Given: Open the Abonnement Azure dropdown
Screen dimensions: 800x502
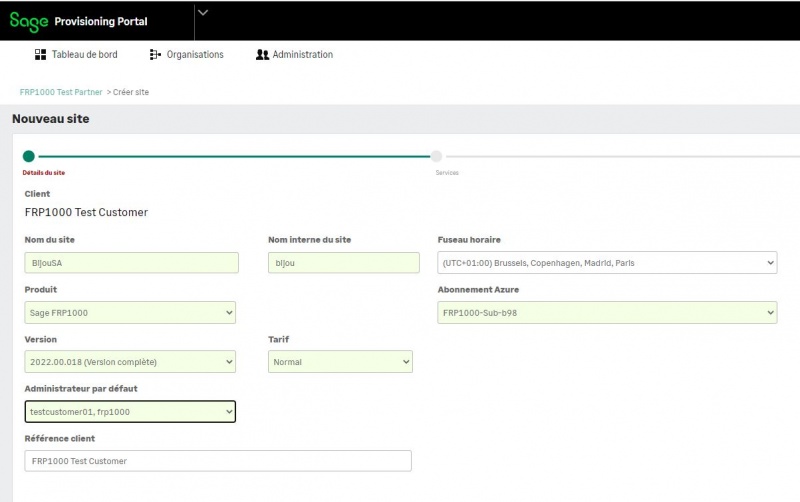Looking at the screenshot, I should [607, 312].
